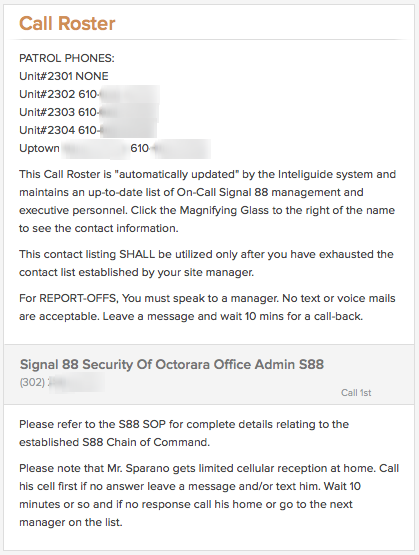Click the Call Roster heading
The width and height of the screenshot is (419, 555).
point(67,24)
